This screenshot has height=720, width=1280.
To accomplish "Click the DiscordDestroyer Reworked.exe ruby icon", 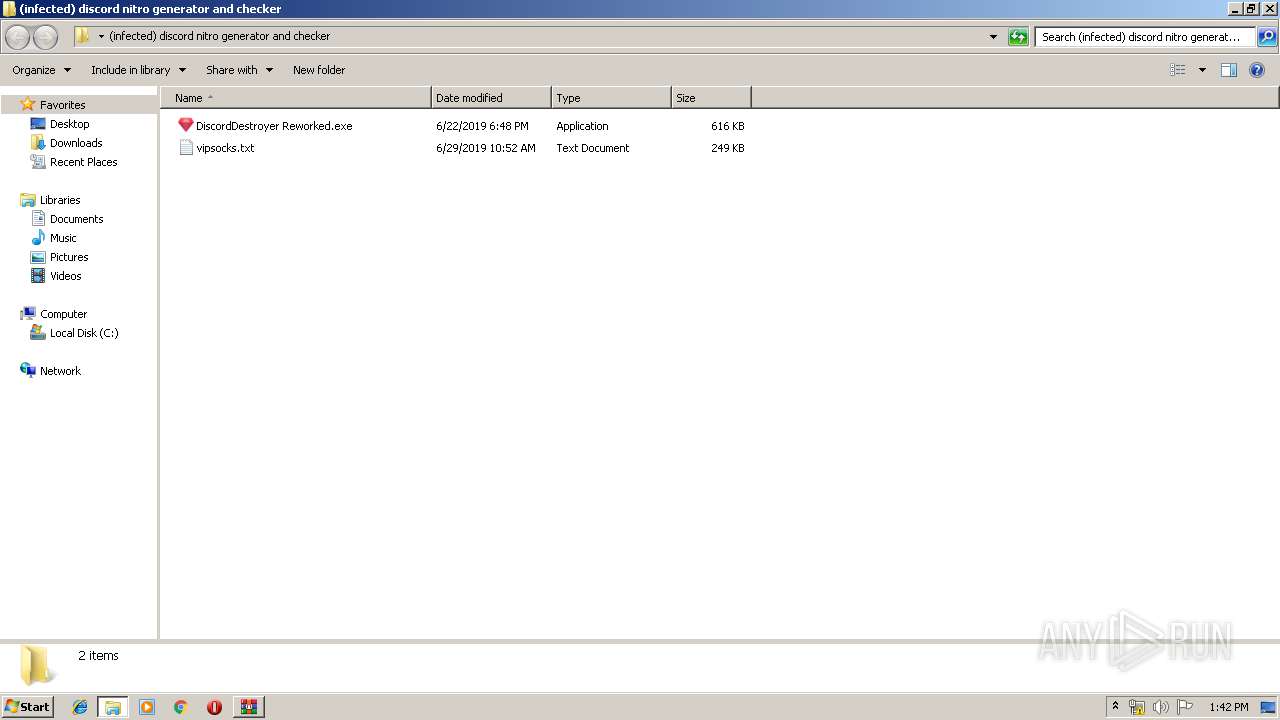I will (x=185, y=126).
